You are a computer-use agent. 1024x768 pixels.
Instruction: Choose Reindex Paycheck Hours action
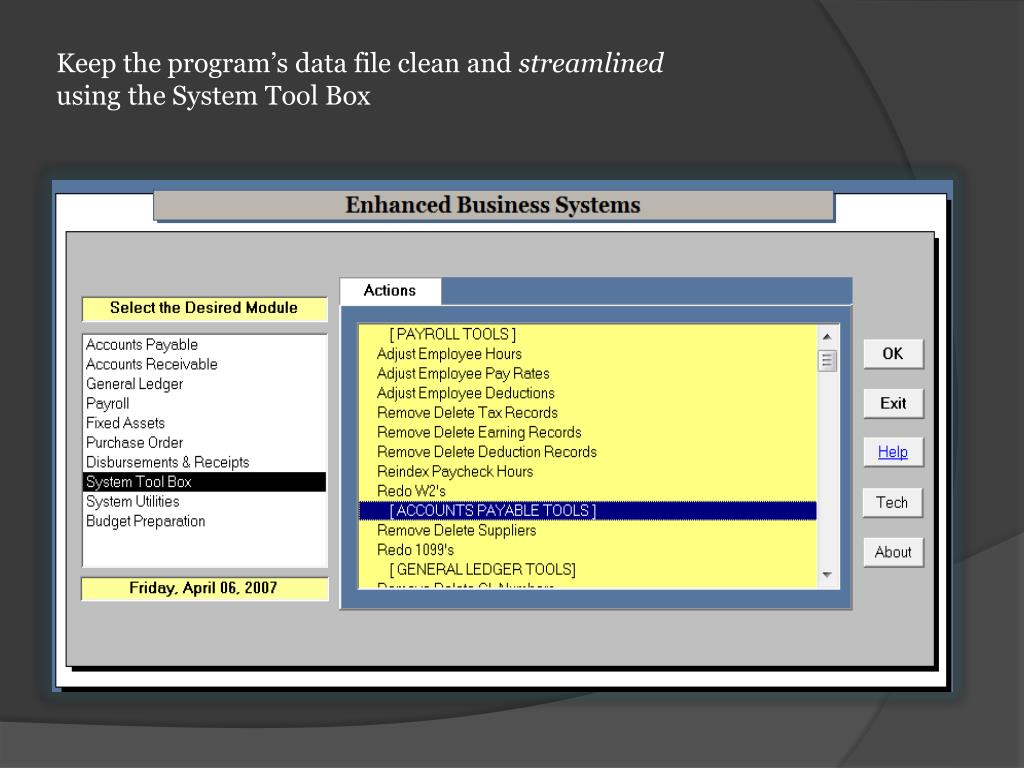588,472
